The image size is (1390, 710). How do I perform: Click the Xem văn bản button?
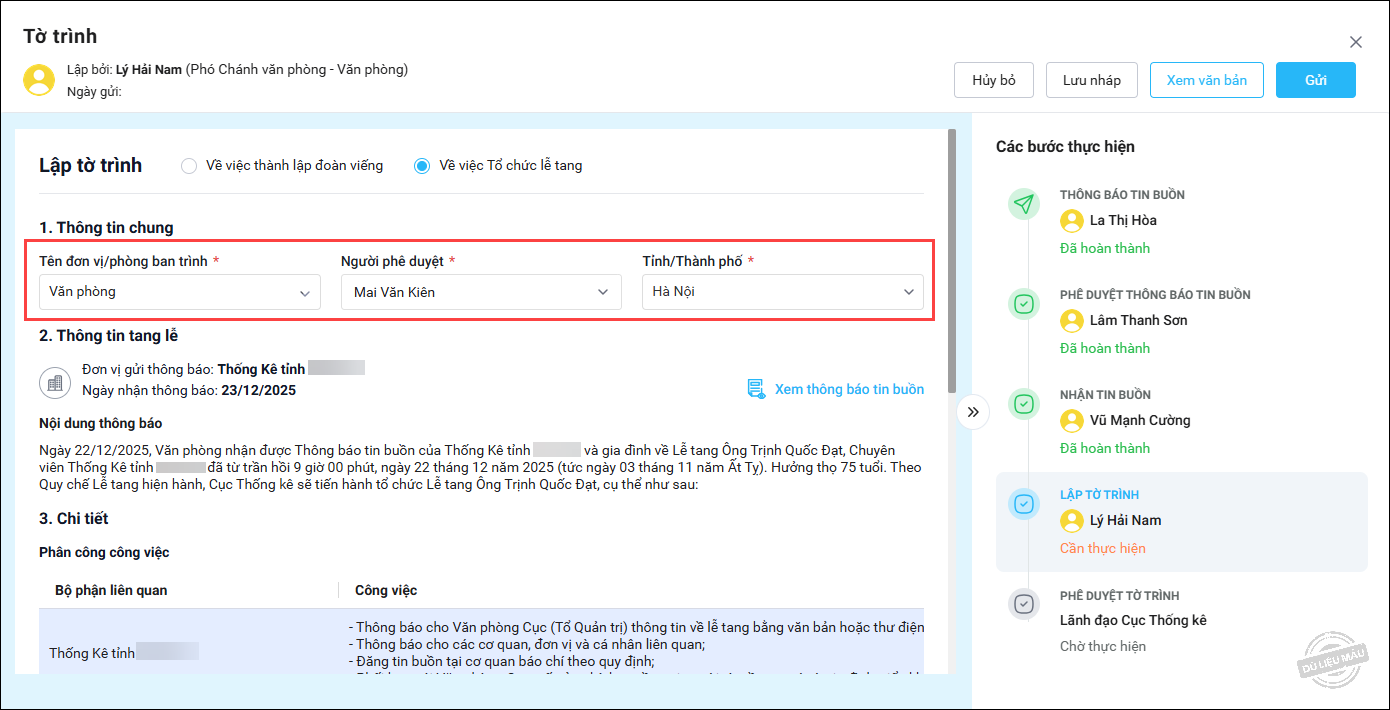[1206, 80]
